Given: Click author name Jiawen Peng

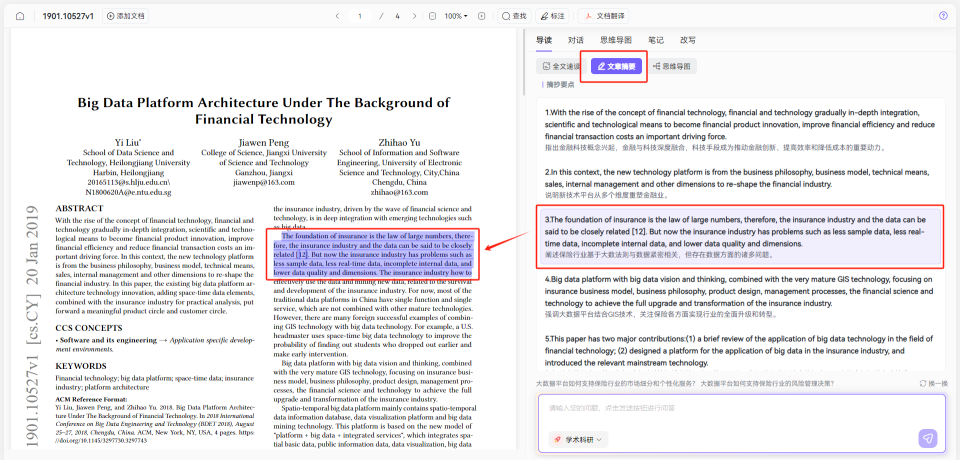Looking at the screenshot, I should coord(264,143).
